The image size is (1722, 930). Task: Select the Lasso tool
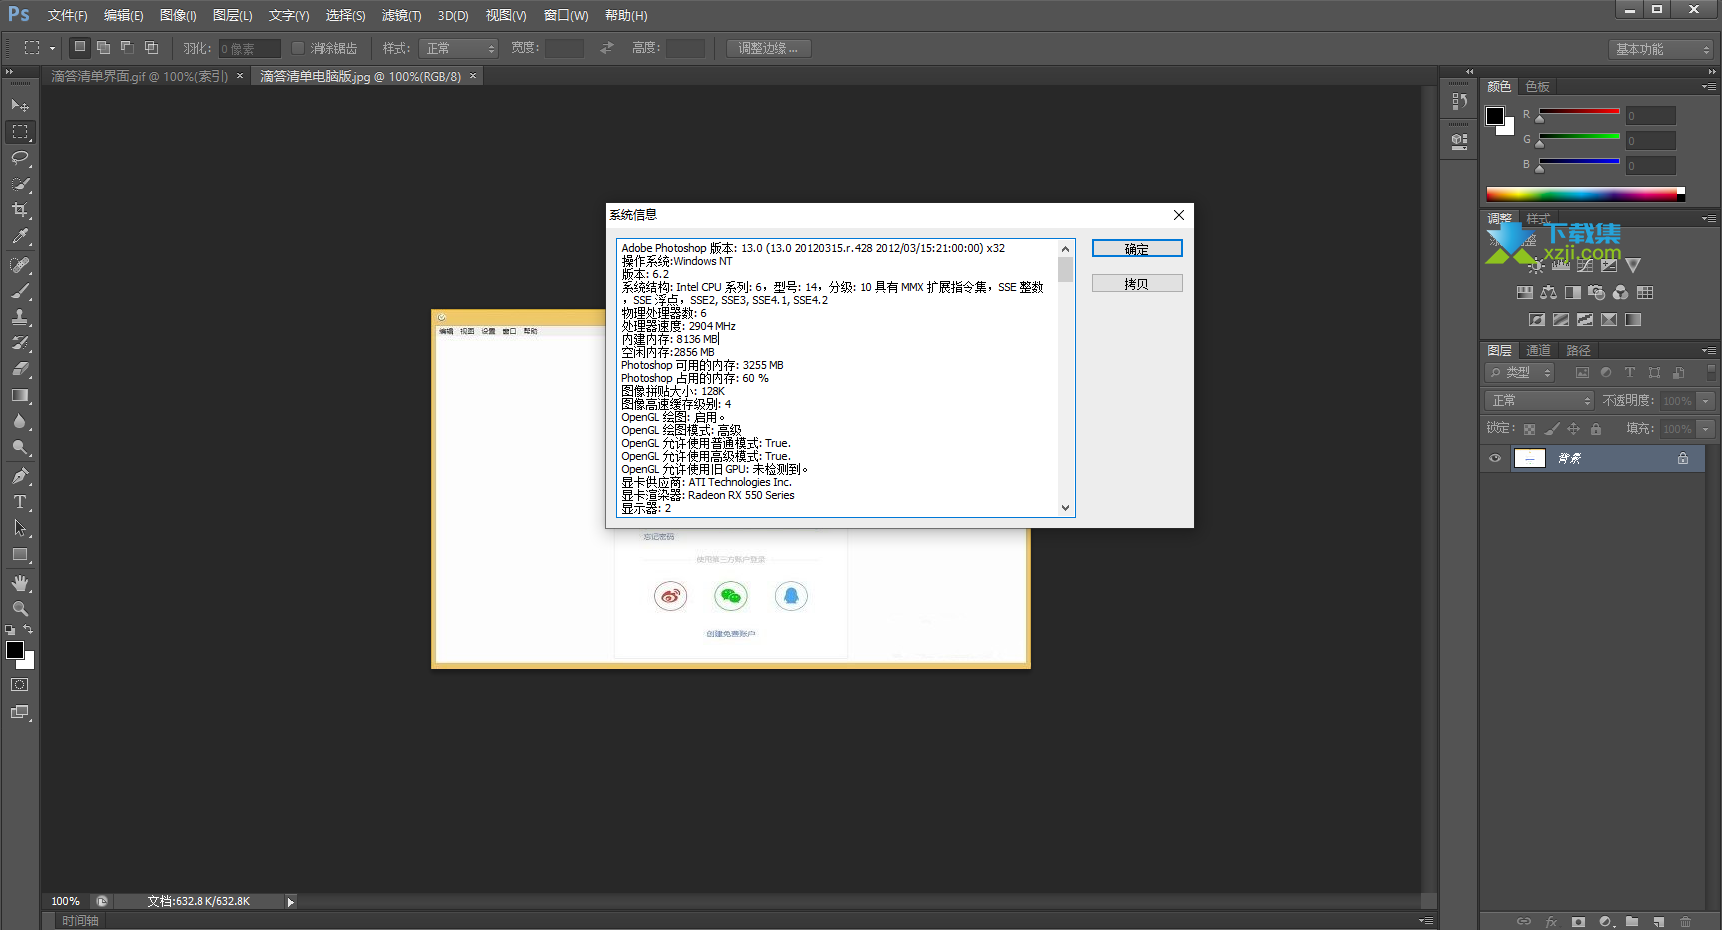coord(20,158)
